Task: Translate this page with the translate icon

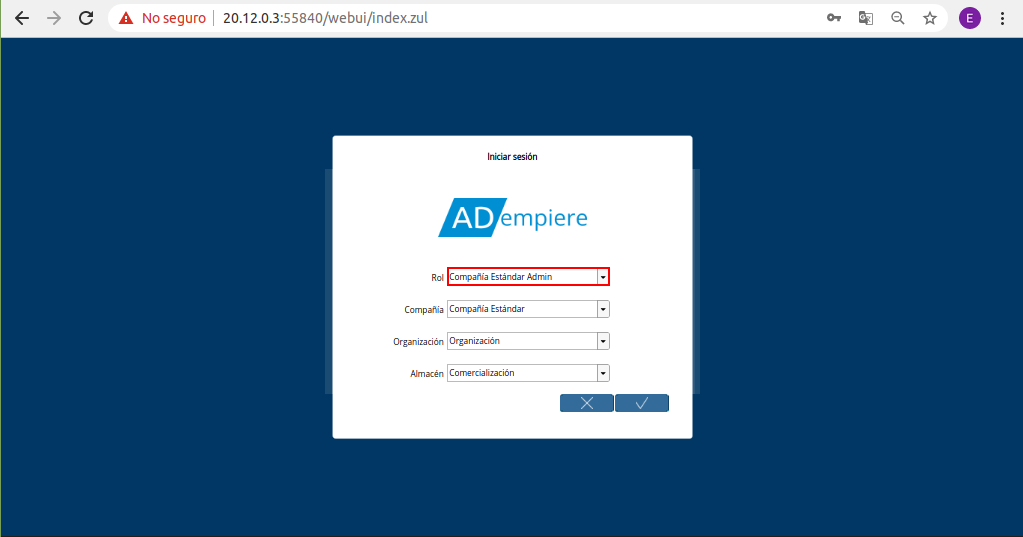Action: (x=866, y=18)
